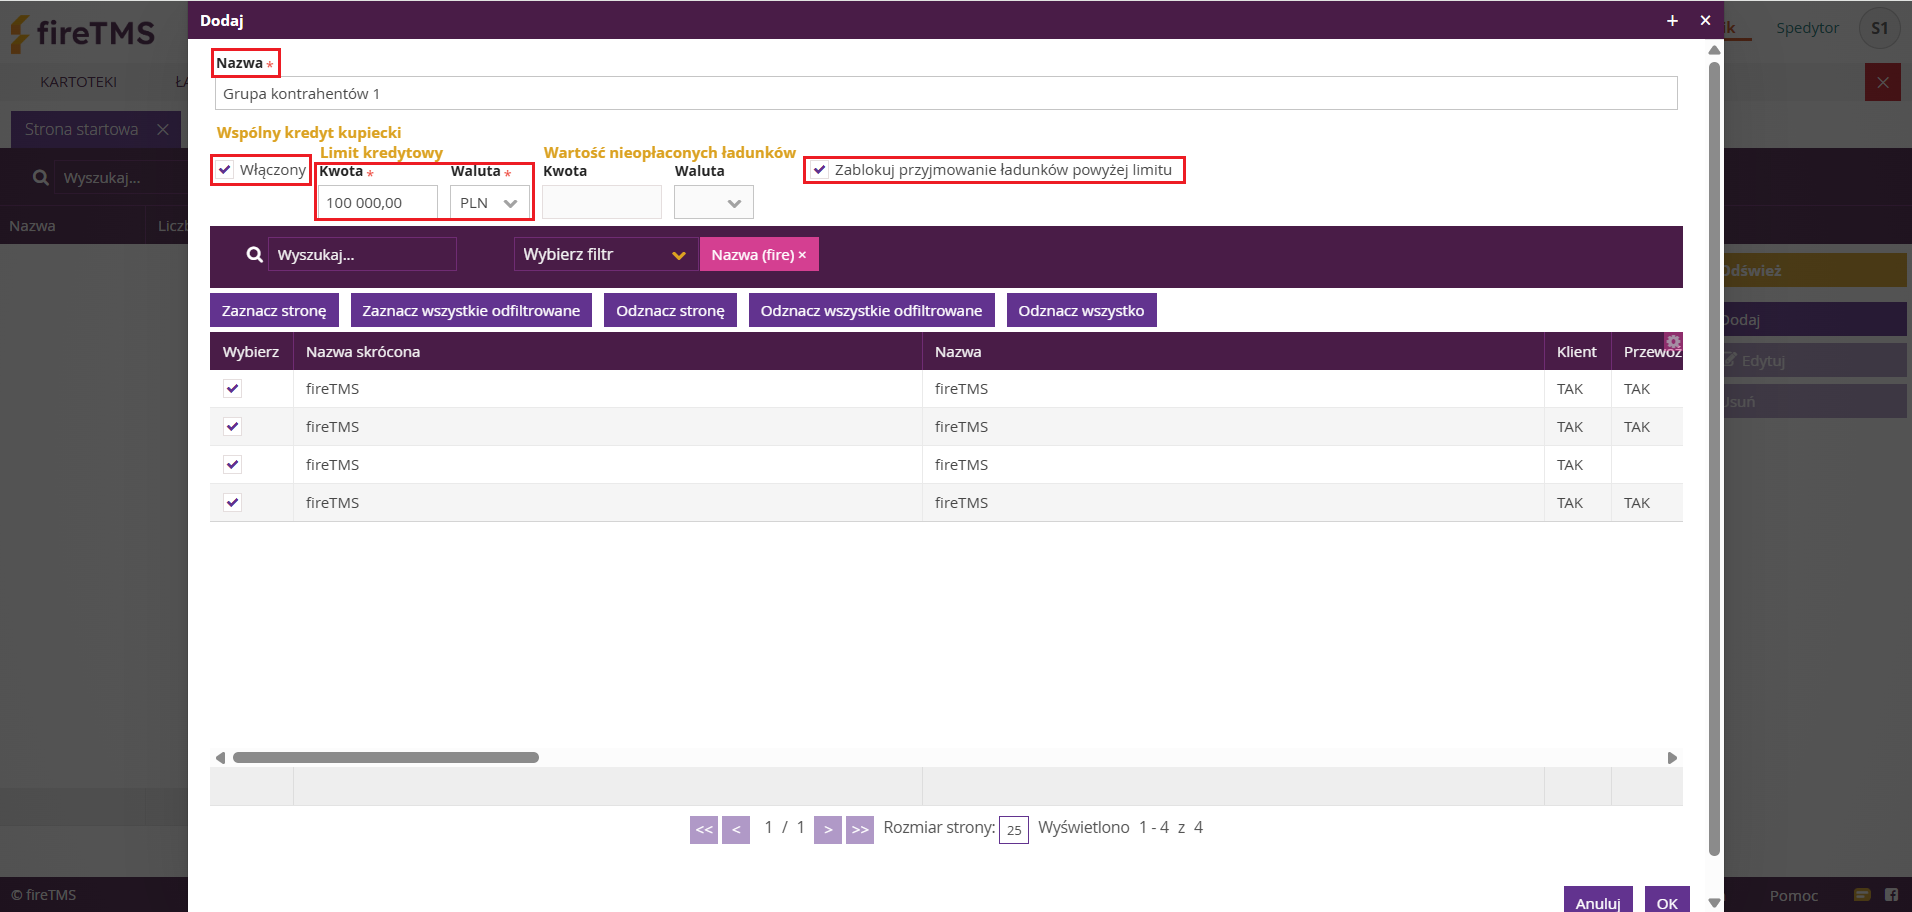Open the PLN currency dropdown
Viewport: 1912px width, 912px height.
pyautogui.click(x=490, y=203)
